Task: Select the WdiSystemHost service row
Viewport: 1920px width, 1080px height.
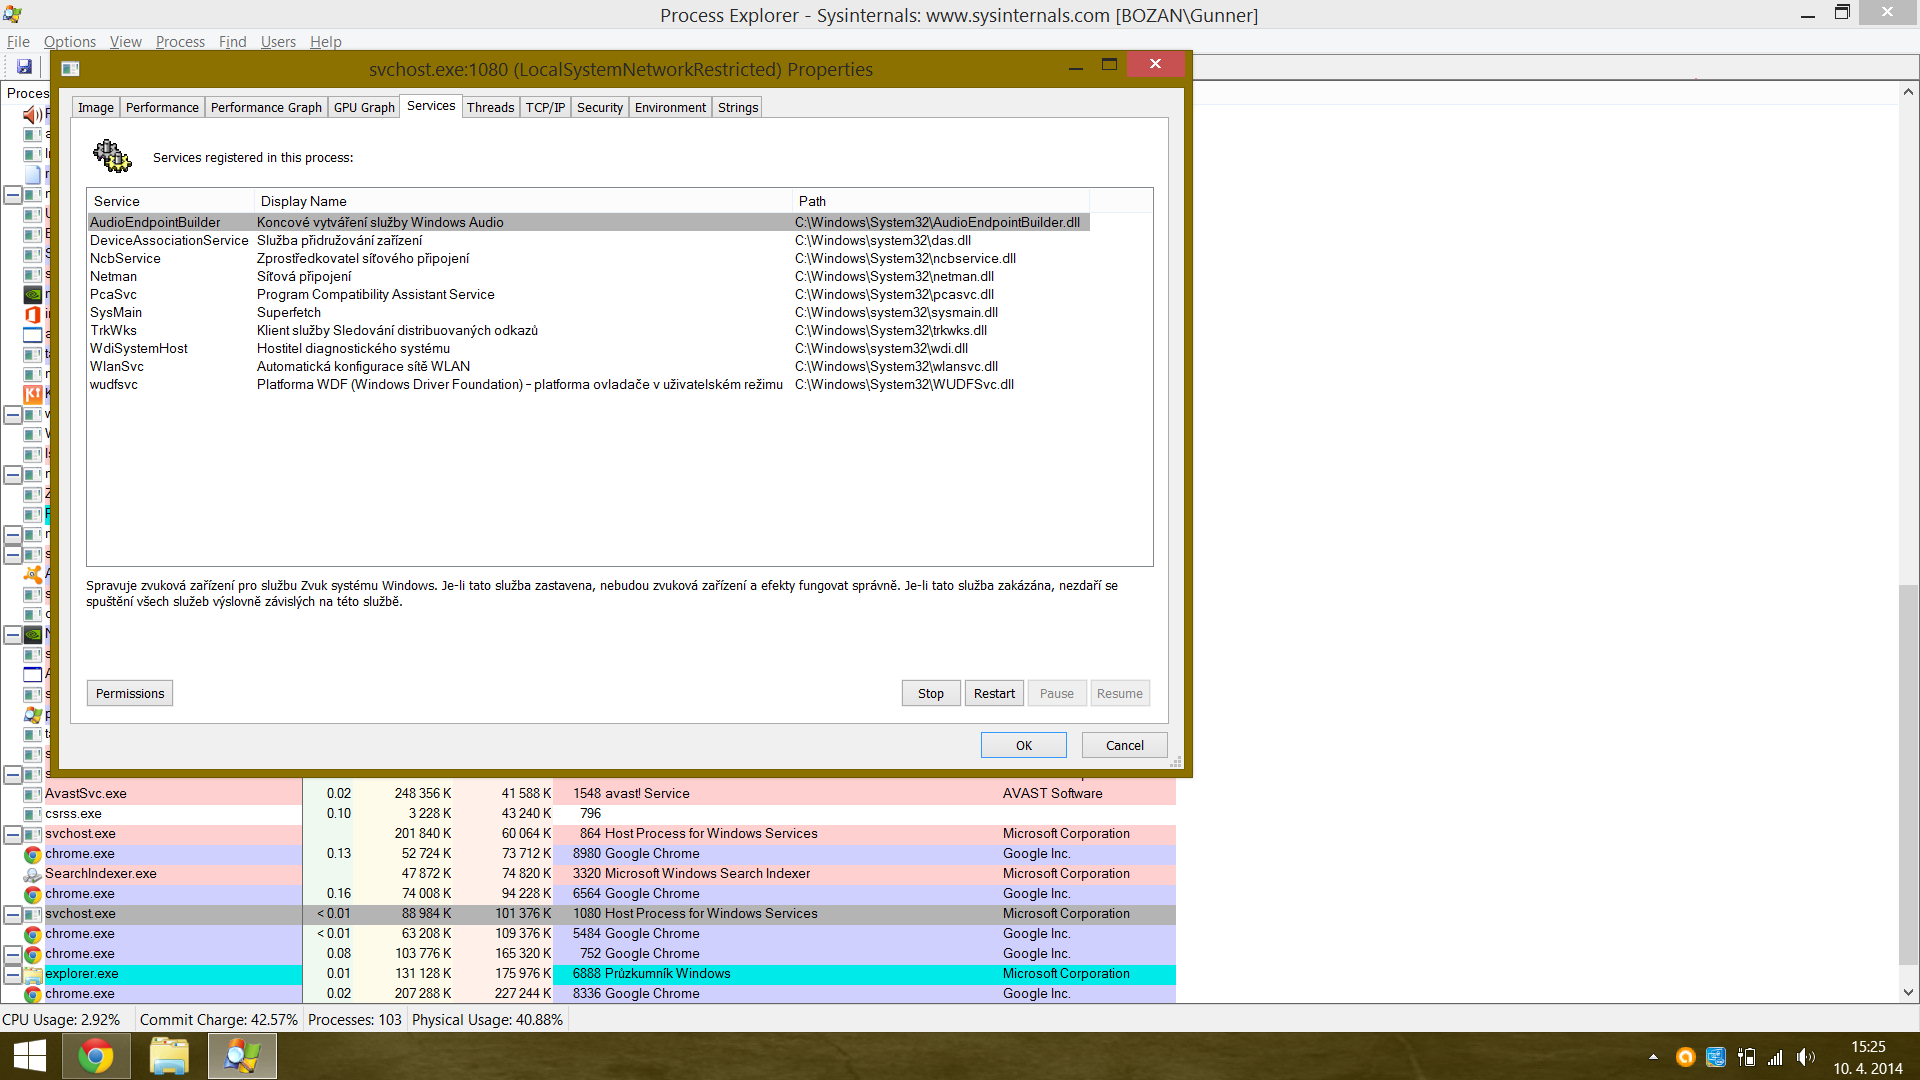Action: [x=588, y=348]
